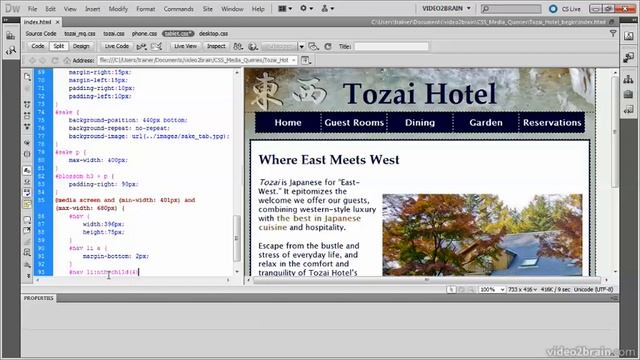Screen dimensions: 640x360
Task: Open the Layout workspace icon menu
Action: 285,8
